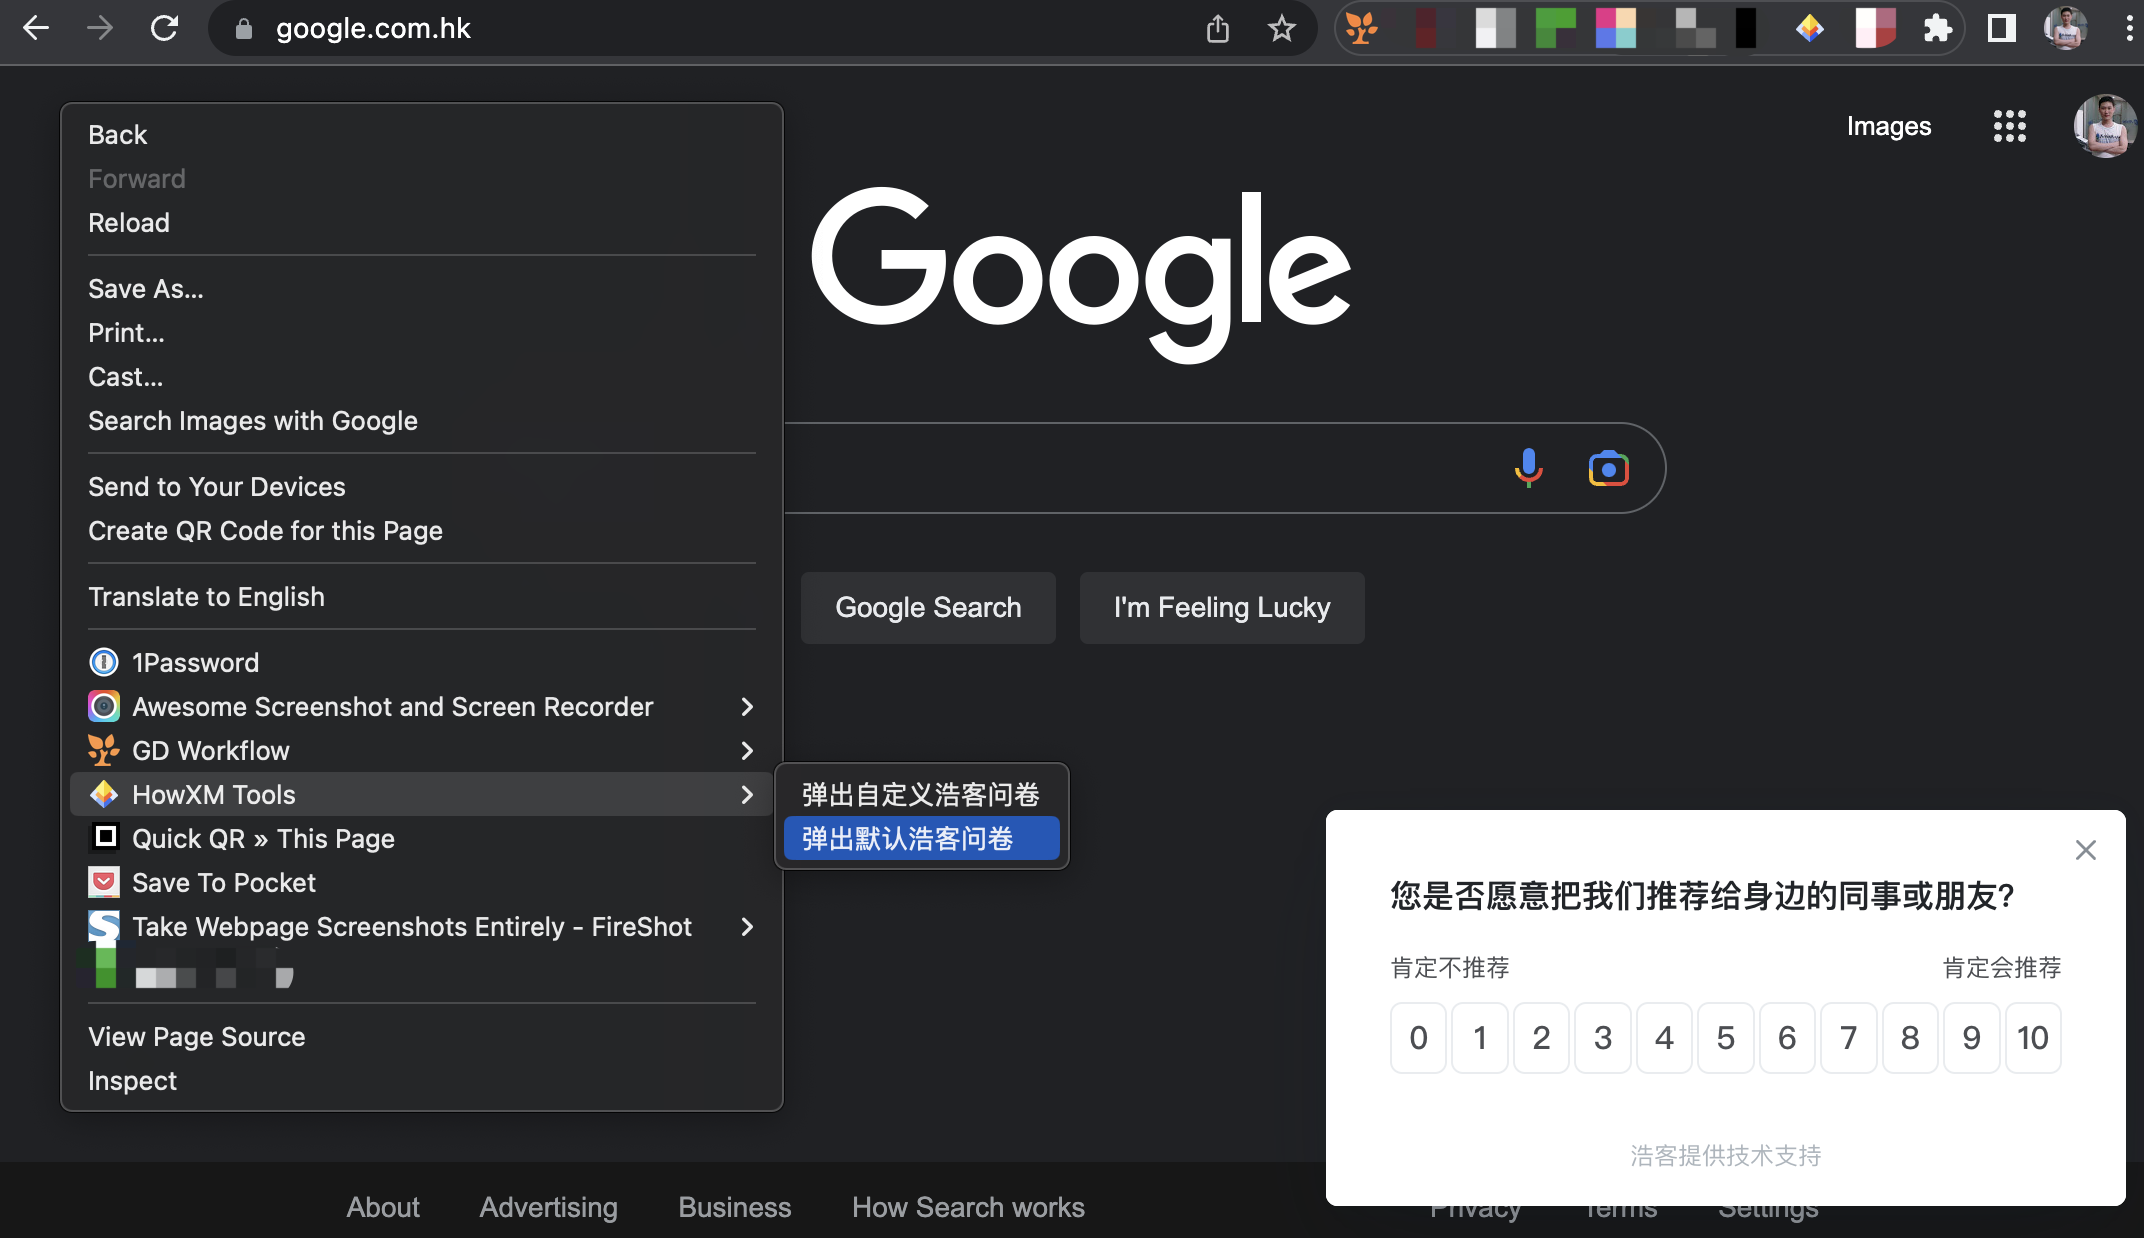Bookmark this page with star icon
This screenshot has height=1238, width=2144.
(x=1281, y=28)
